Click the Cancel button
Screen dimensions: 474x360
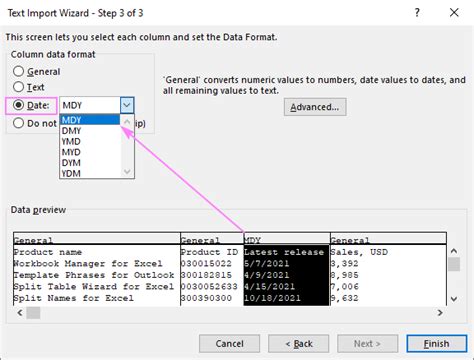[x=229, y=344]
